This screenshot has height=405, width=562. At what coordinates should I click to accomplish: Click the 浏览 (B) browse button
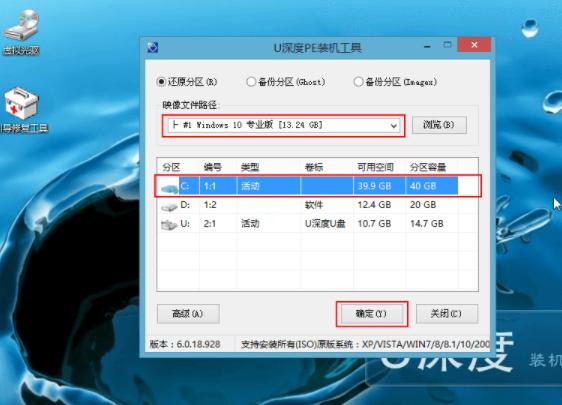click(x=439, y=125)
